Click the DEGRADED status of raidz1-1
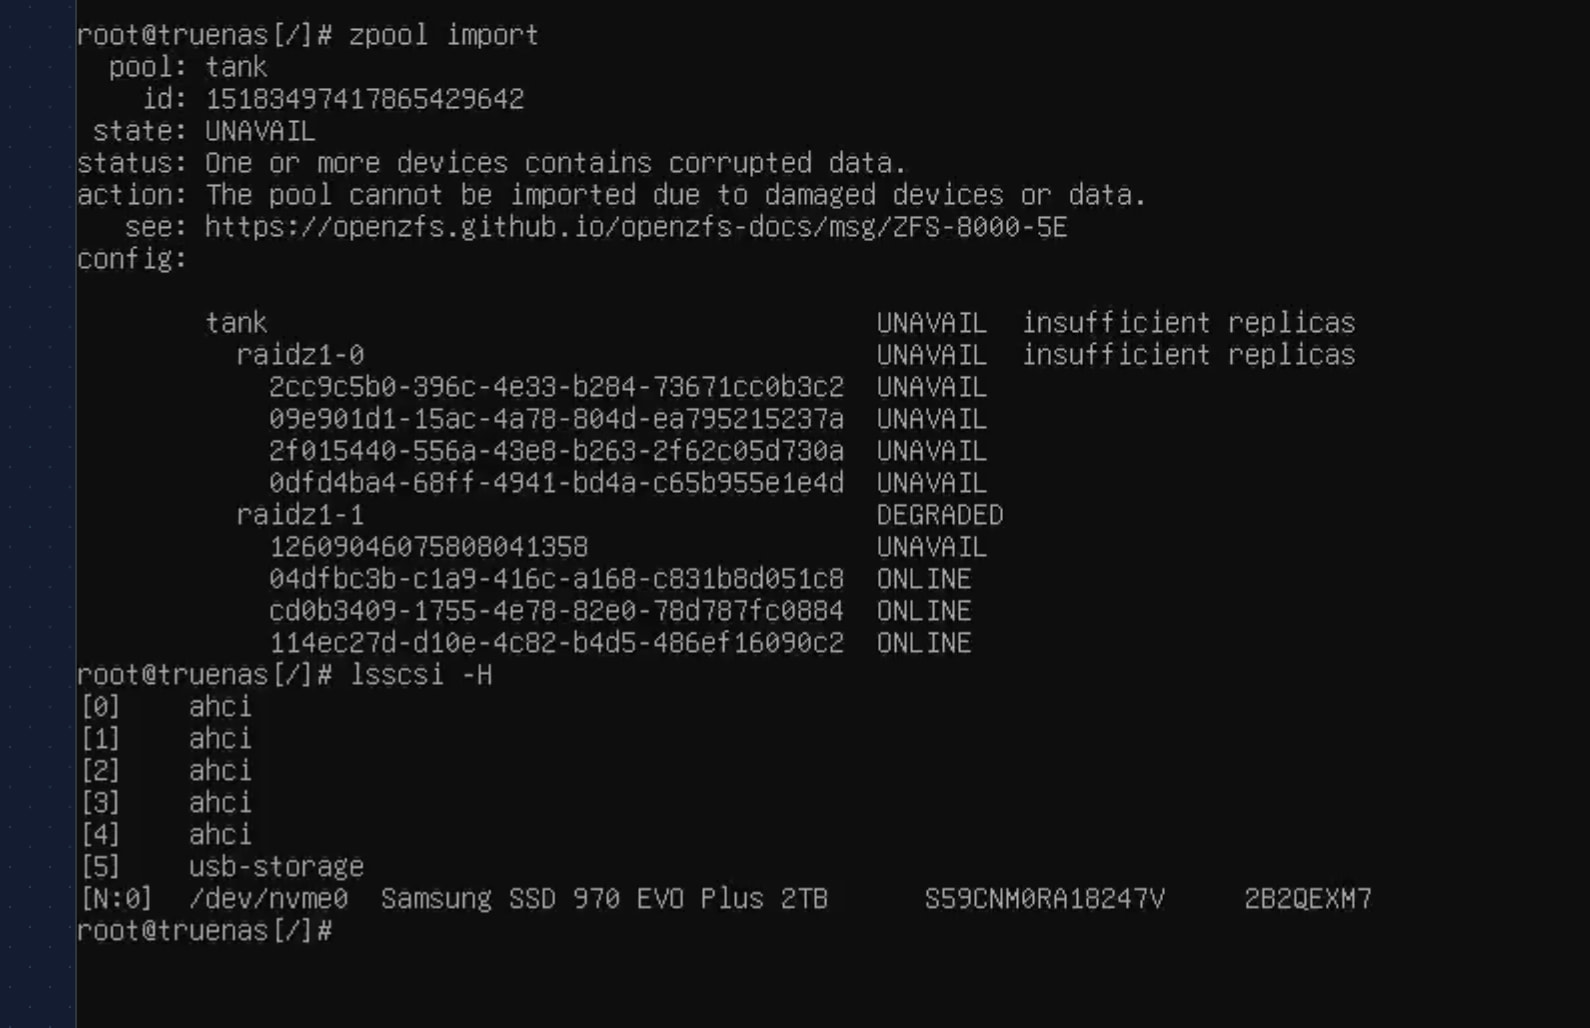Image resolution: width=1590 pixels, height=1028 pixels. [939, 515]
